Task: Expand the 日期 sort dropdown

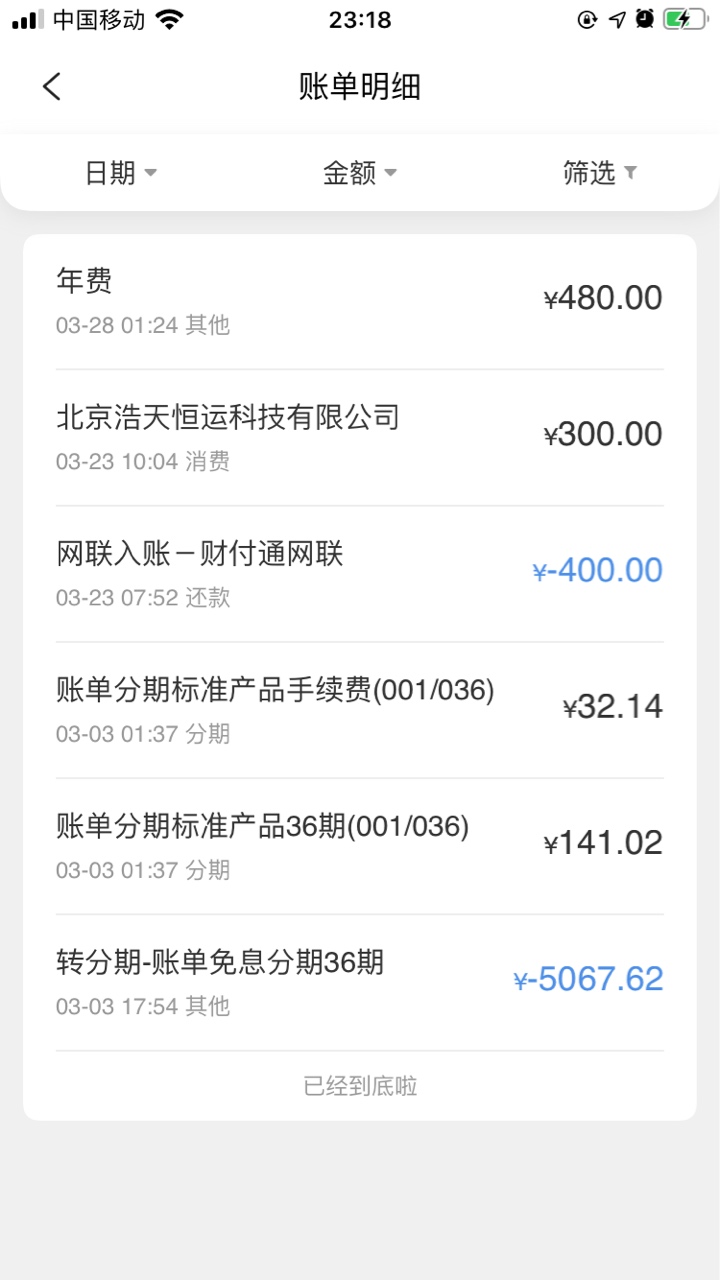Action: point(120,173)
